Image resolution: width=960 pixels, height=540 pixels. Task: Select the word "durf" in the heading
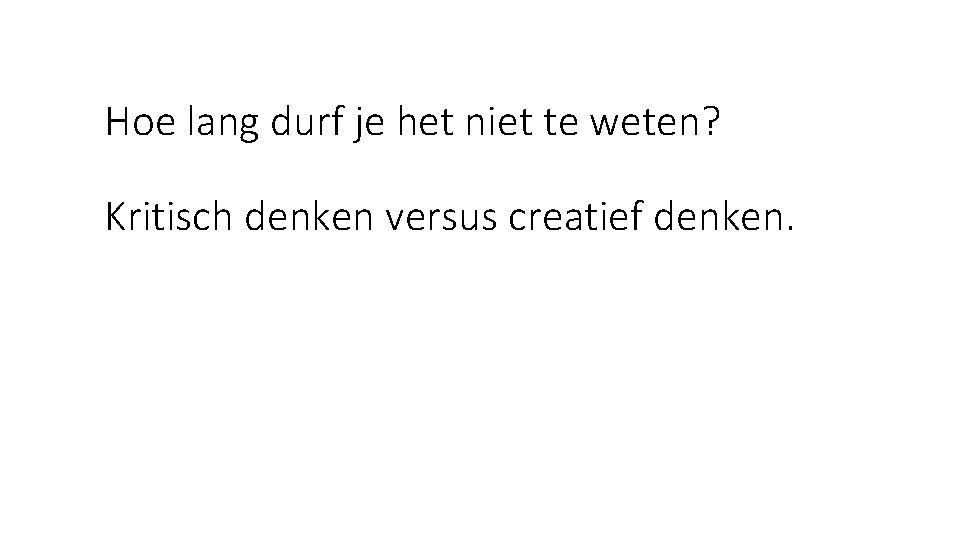(306, 121)
